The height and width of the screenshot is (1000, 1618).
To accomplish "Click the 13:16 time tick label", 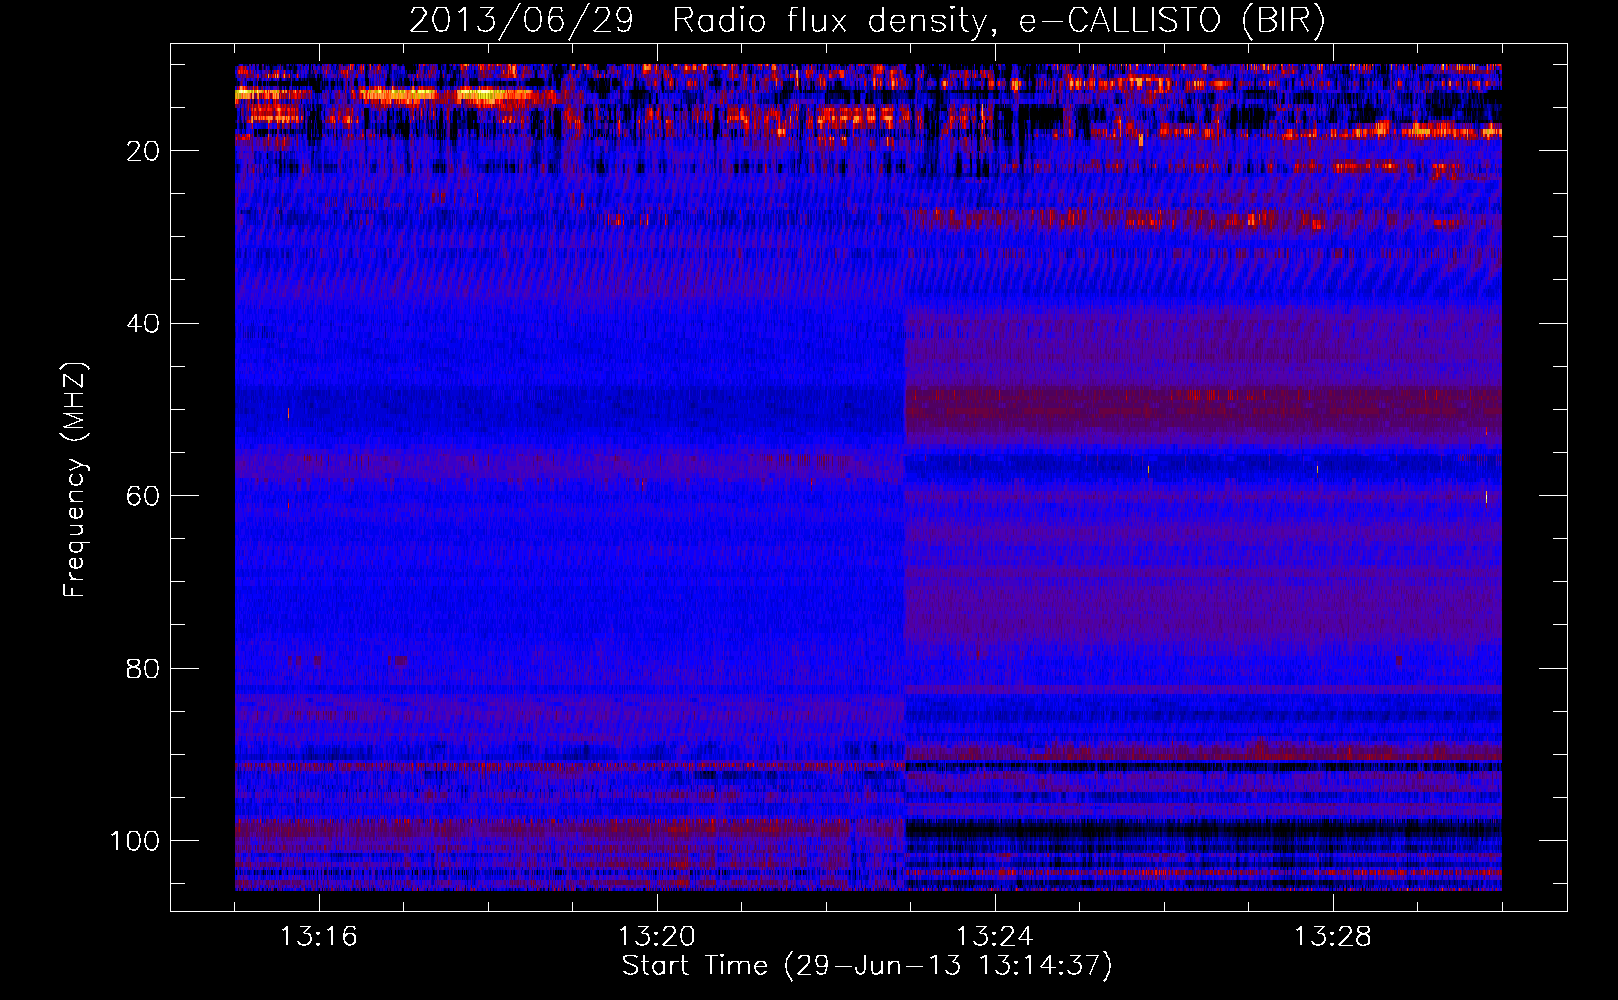I will point(318,937).
